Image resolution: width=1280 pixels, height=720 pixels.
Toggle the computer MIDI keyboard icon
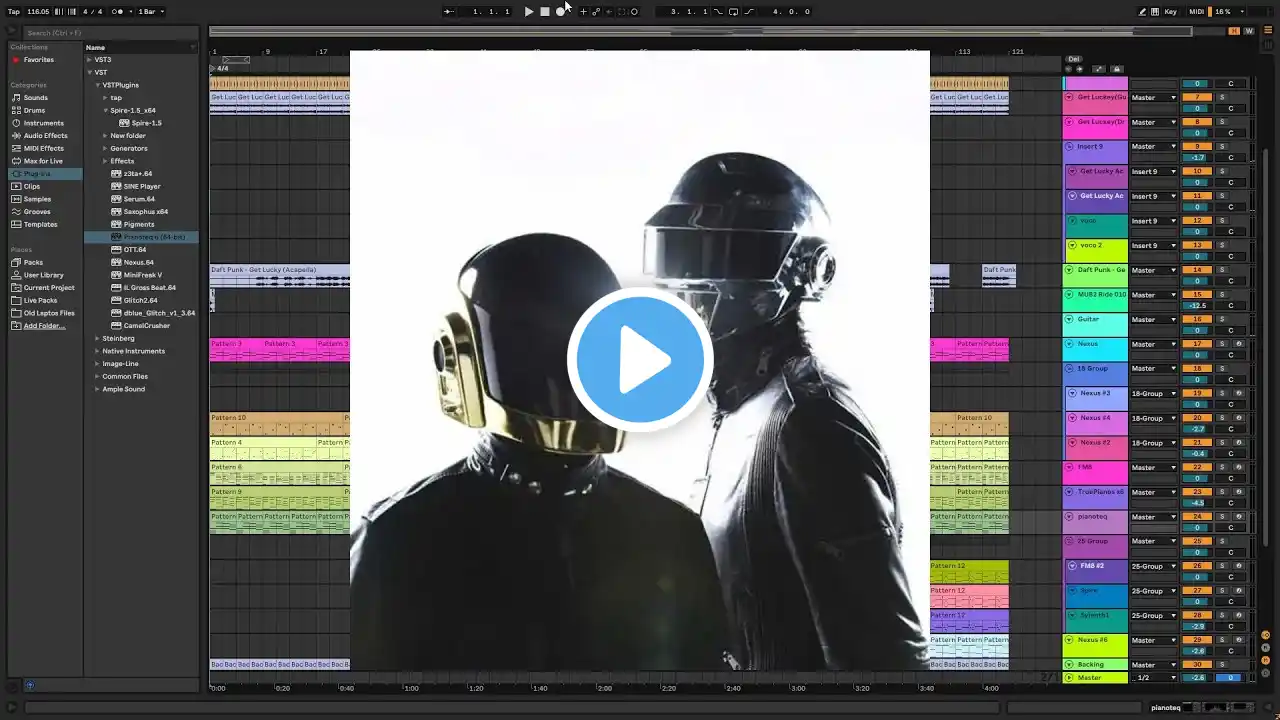pyautogui.click(x=1156, y=12)
